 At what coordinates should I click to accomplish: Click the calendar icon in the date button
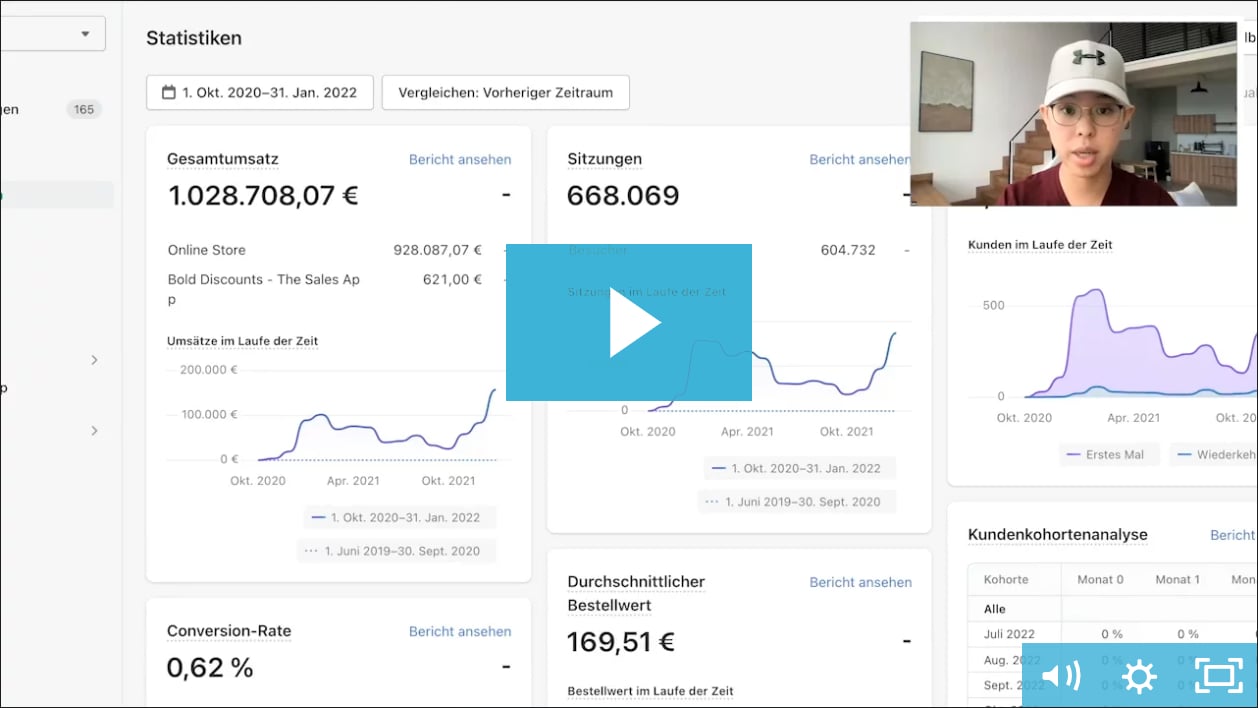click(x=168, y=92)
